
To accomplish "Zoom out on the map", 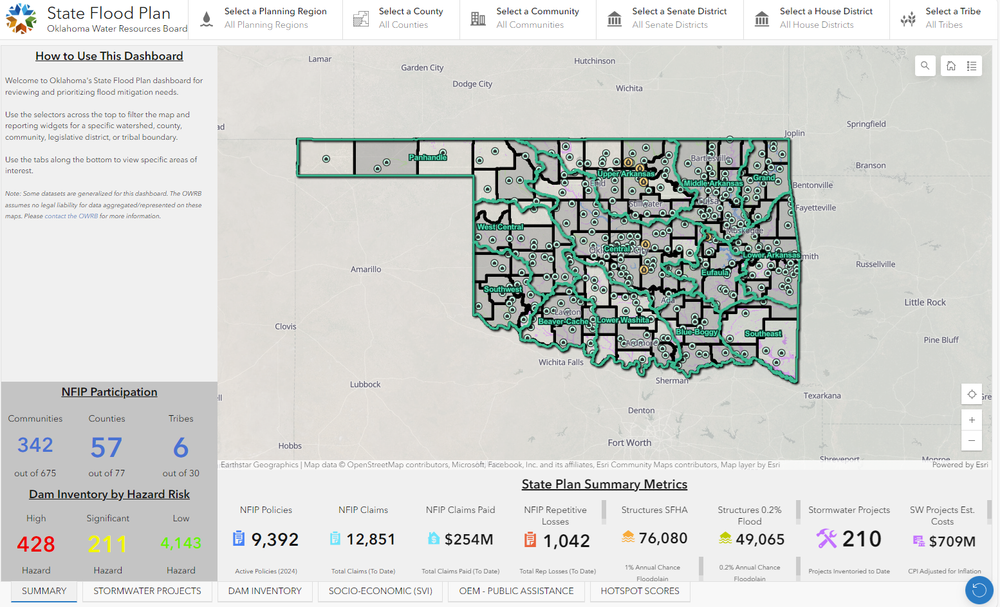I will pyautogui.click(x=971, y=441).
